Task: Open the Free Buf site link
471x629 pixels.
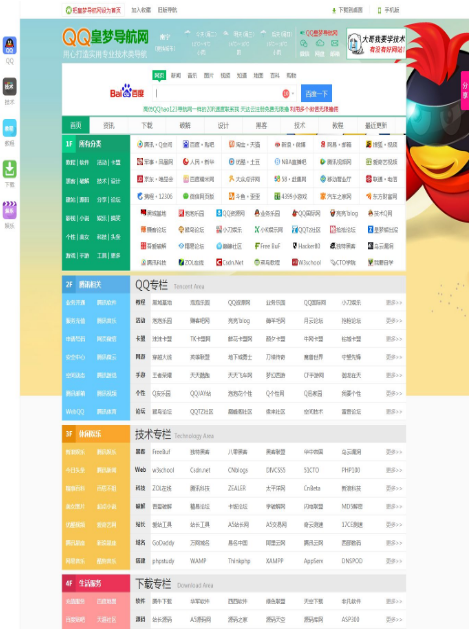Action: tap(267, 246)
